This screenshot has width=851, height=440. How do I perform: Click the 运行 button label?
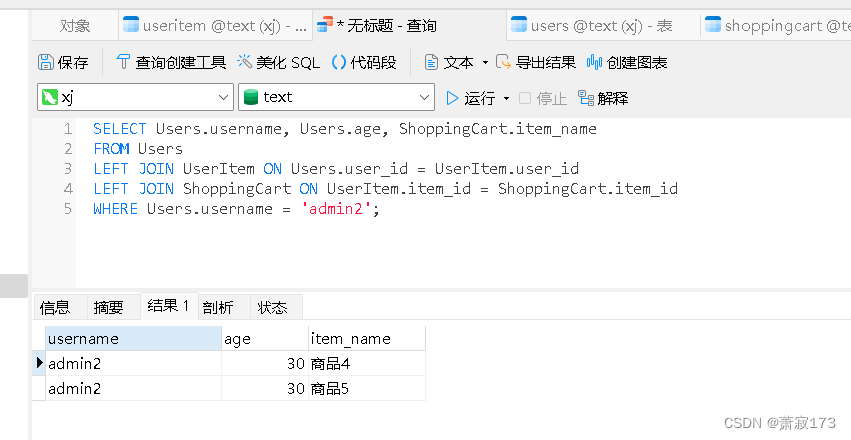479,98
